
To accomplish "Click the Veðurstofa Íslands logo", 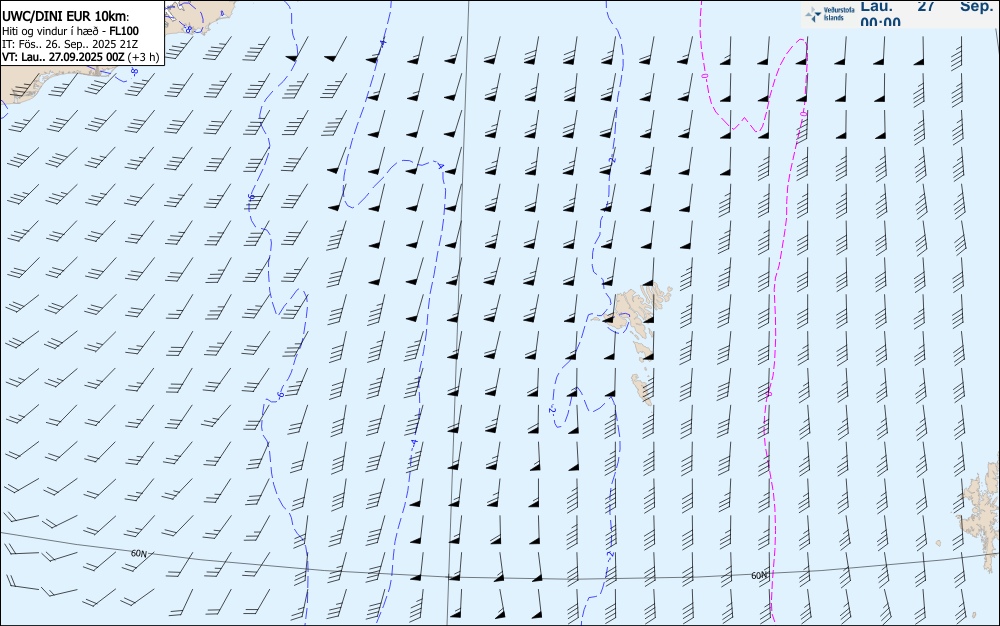I will pos(830,14).
